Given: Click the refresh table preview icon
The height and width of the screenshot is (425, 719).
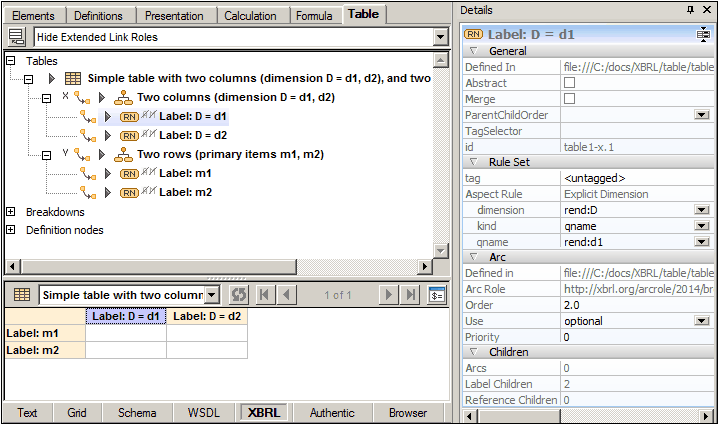Looking at the screenshot, I should click(x=239, y=295).
